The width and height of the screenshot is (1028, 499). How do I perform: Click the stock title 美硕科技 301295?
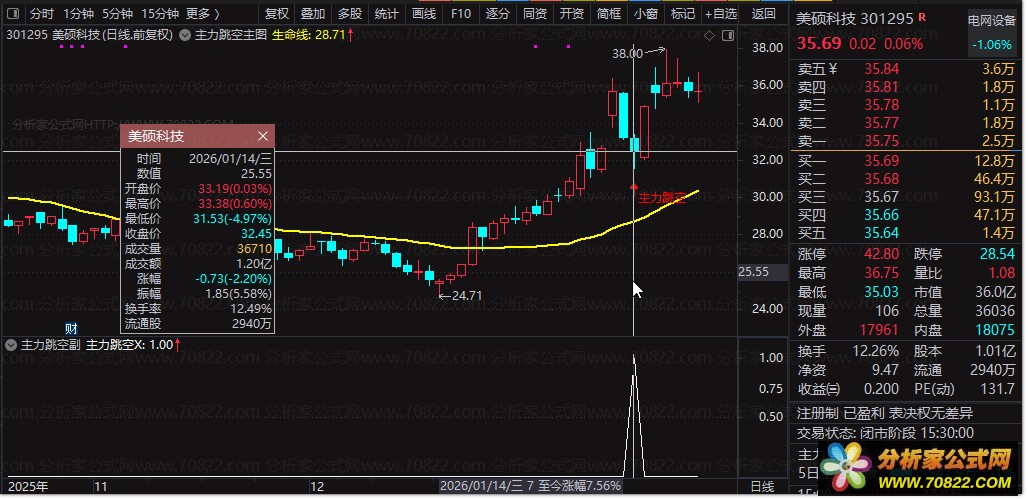click(x=854, y=19)
